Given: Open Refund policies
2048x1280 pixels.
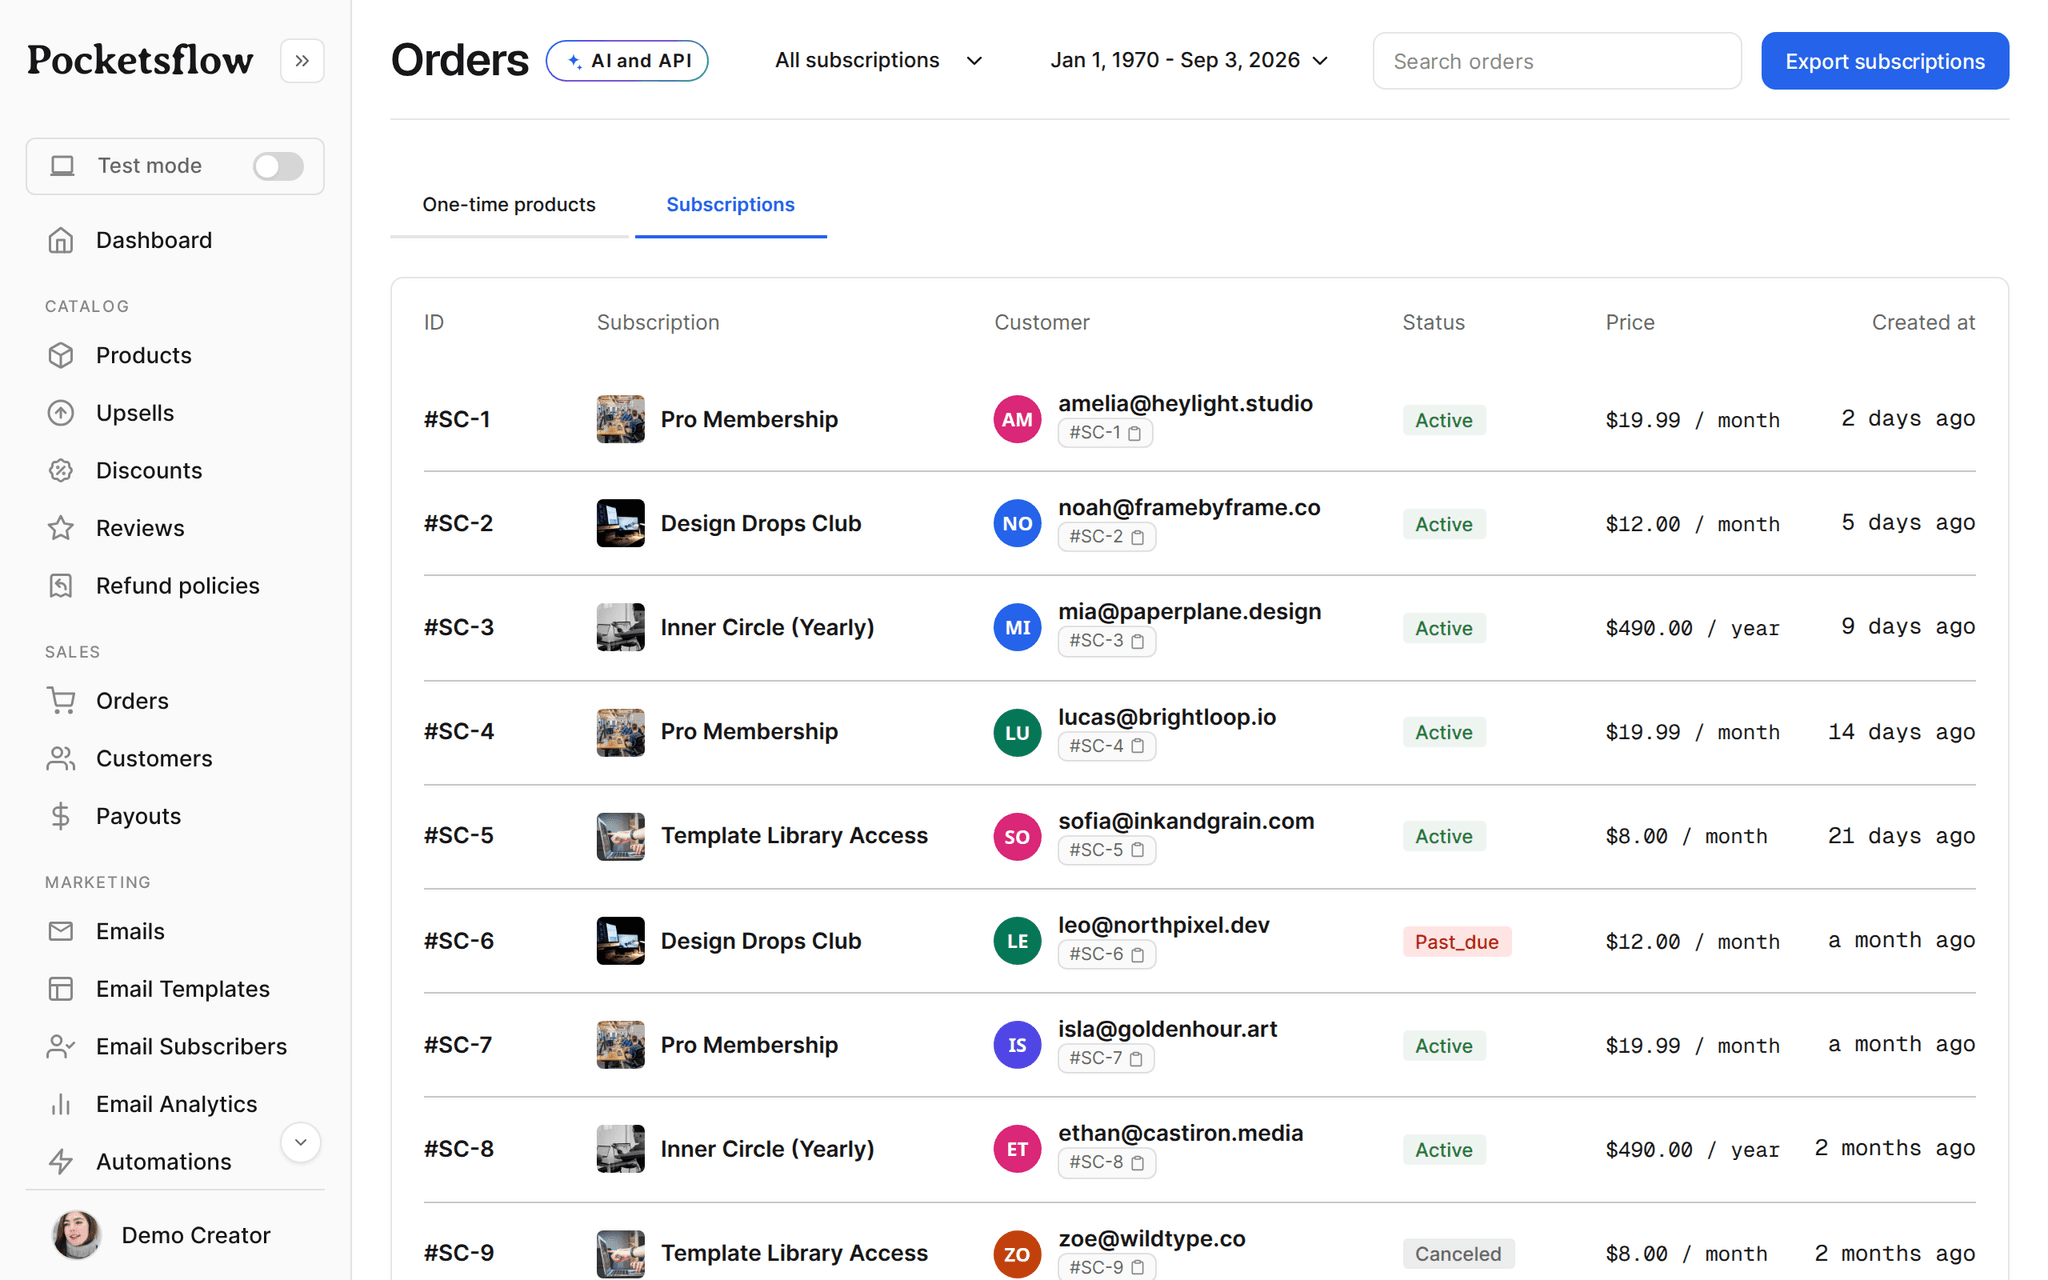Looking at the screenshot, I should click(x=178, y=586).
